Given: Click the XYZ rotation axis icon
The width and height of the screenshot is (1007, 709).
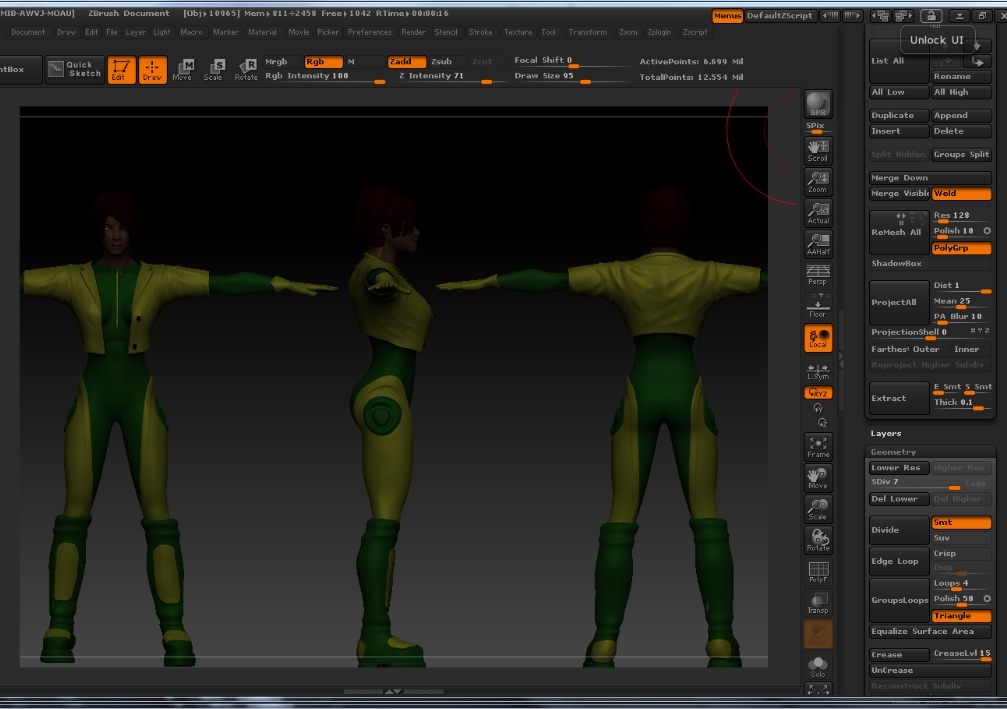Looking at the screenshot, I should (x=818, y=392).
